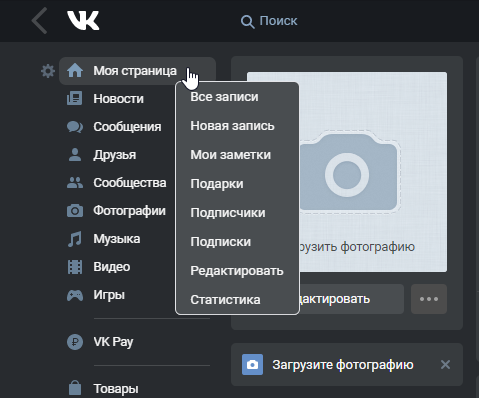Click the Товары shopping bag icon

click(75, 387)
